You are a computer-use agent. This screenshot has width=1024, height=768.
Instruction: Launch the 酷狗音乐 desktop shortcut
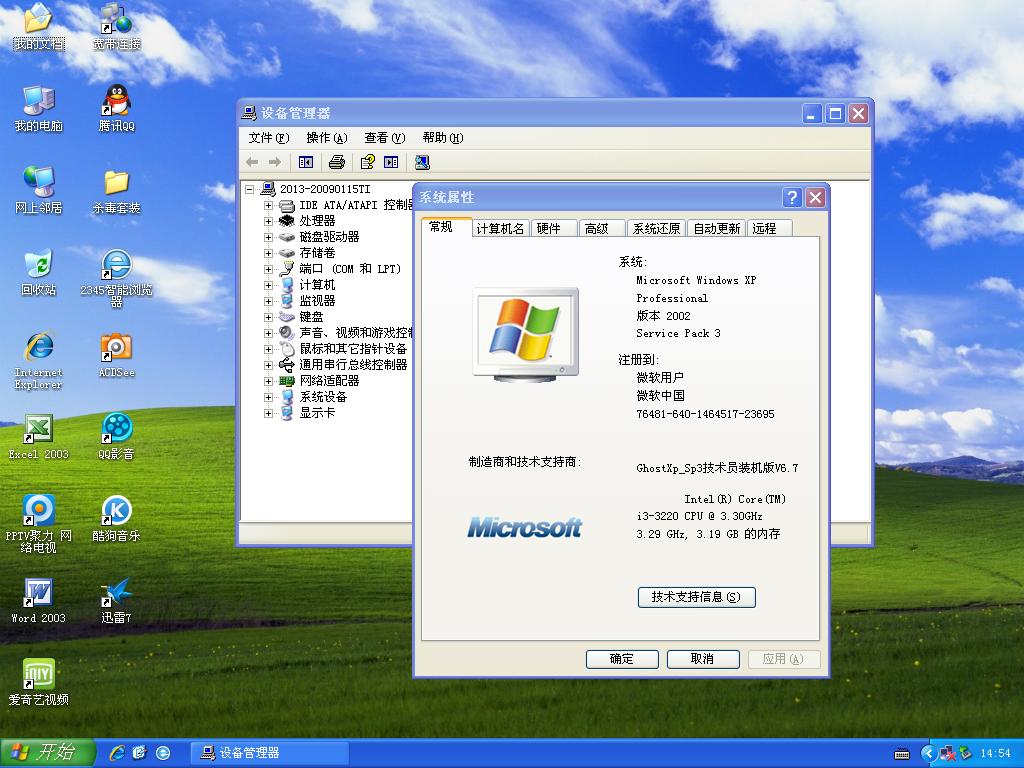[116, 519]
